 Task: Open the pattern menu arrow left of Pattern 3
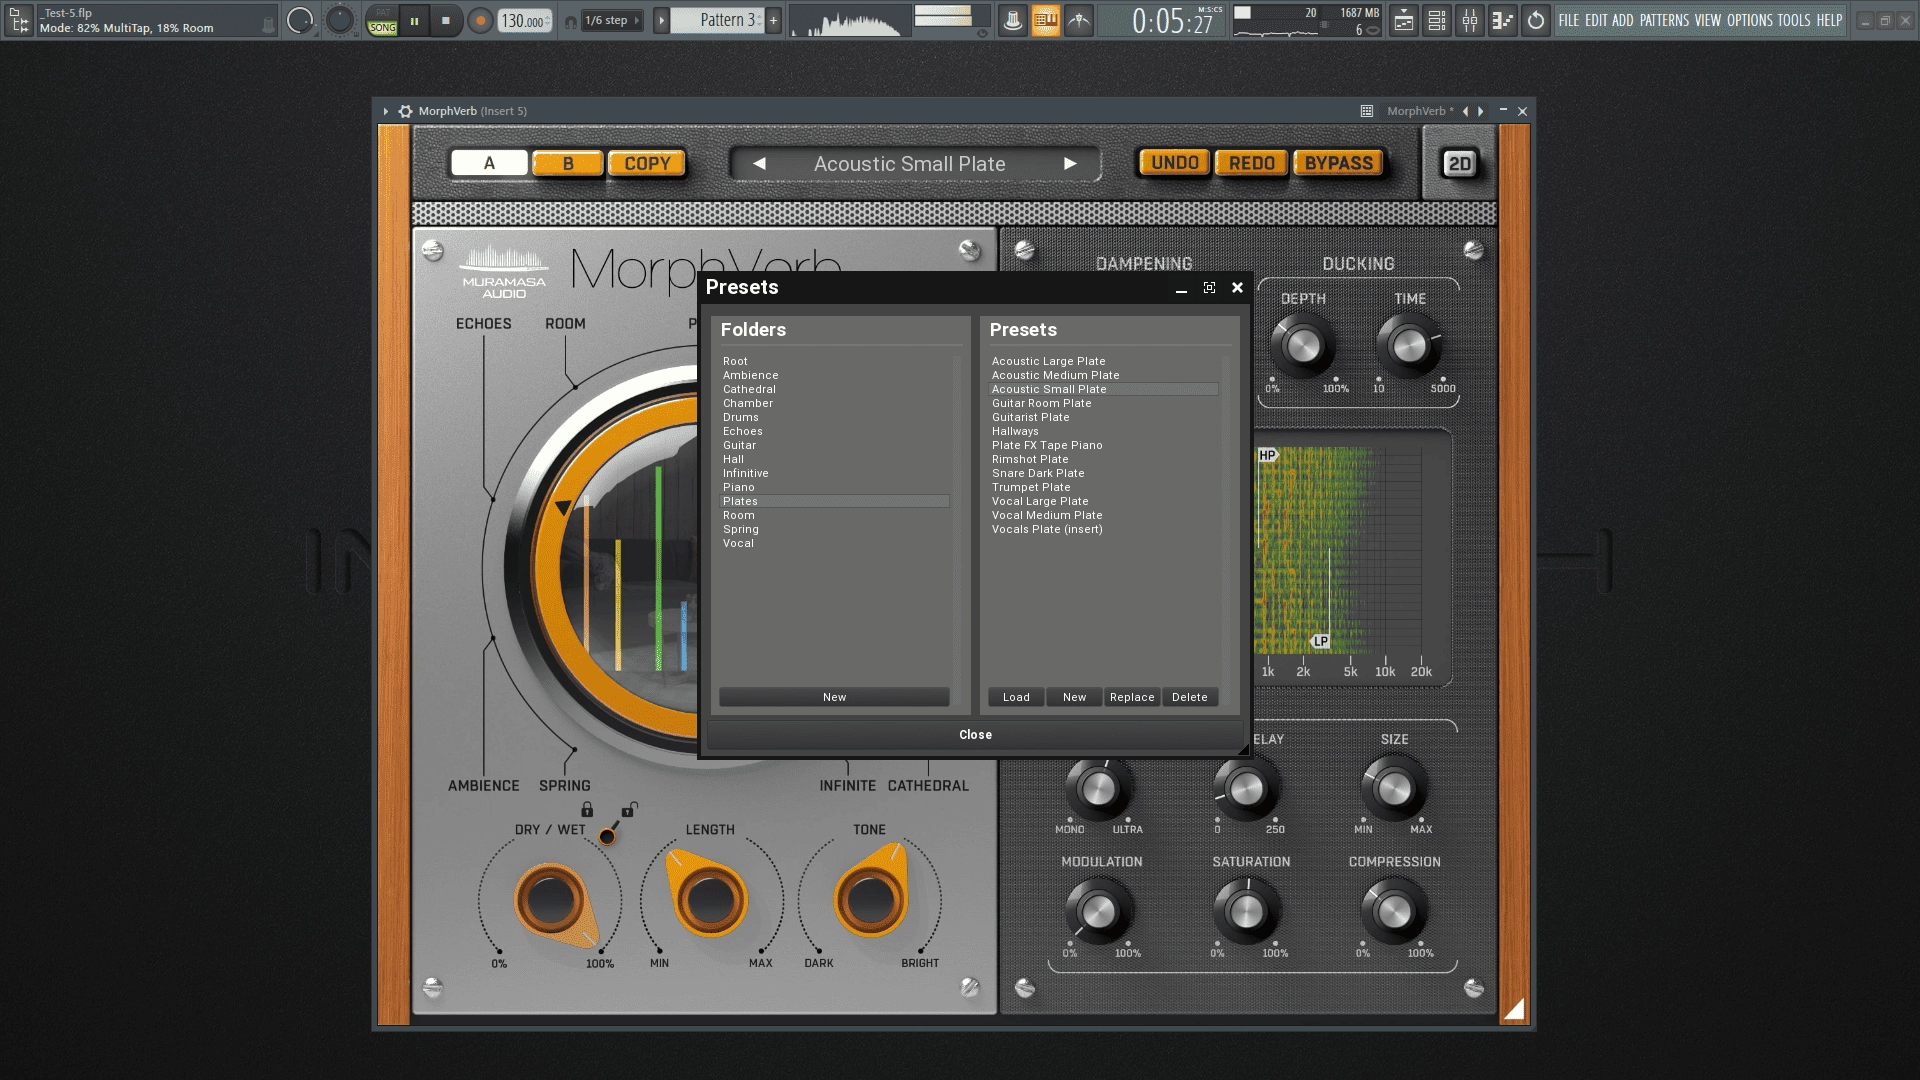[661, 20]
